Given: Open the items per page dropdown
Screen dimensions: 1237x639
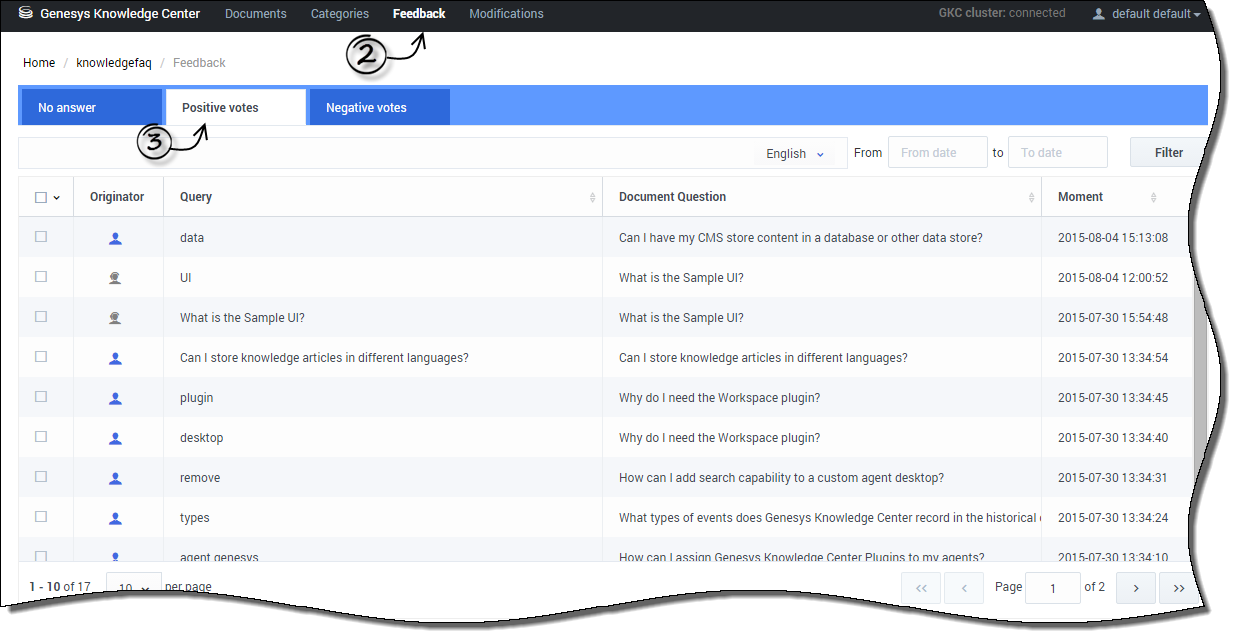Looking at the screenshot, I should pyautogui.click(x=134, y=587).
